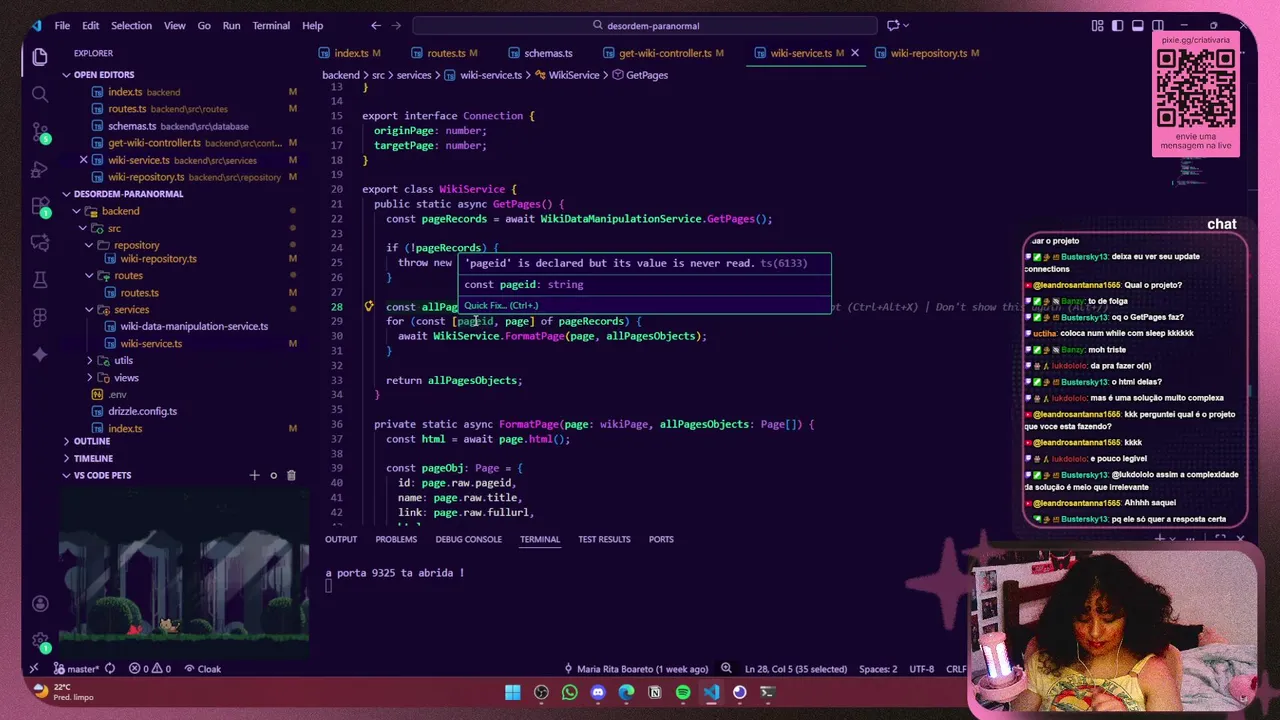Screen dimensions: 1280x720
Task: Open Discord from the taskbar
Action: (x=598, y=692)
